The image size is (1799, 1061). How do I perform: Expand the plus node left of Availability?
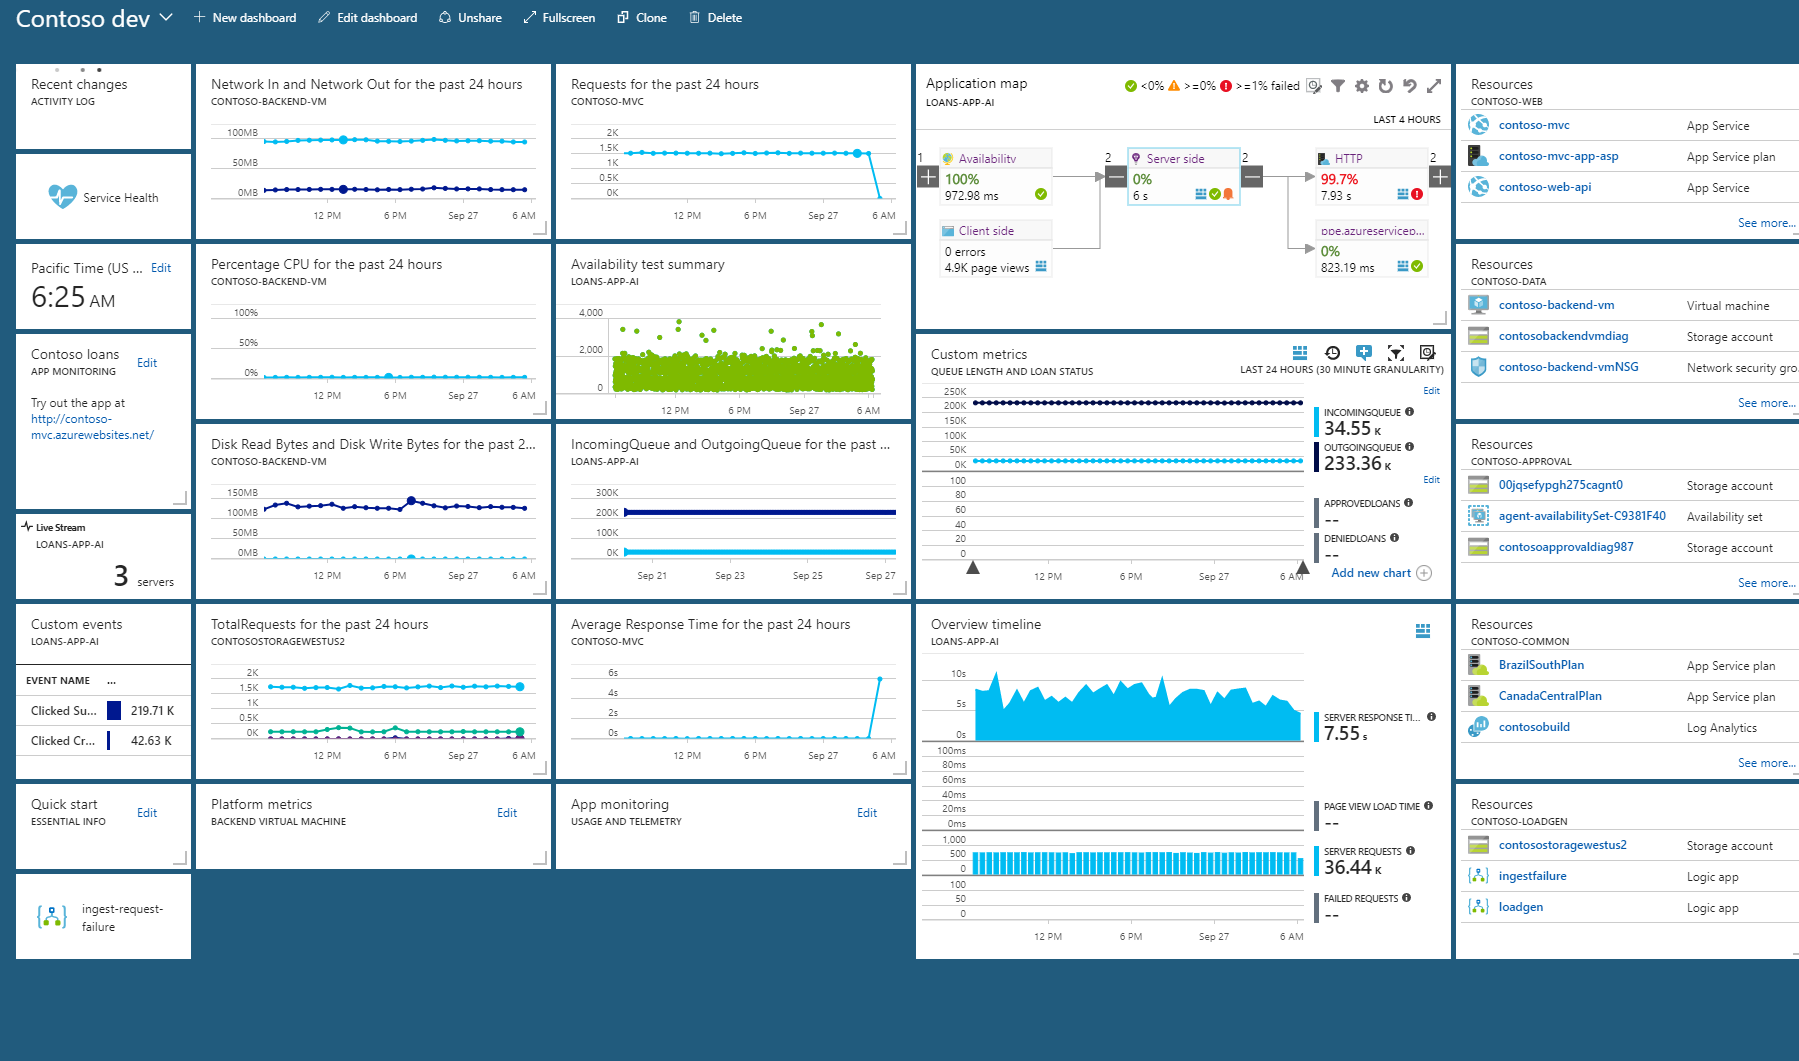tap(928, 177)
